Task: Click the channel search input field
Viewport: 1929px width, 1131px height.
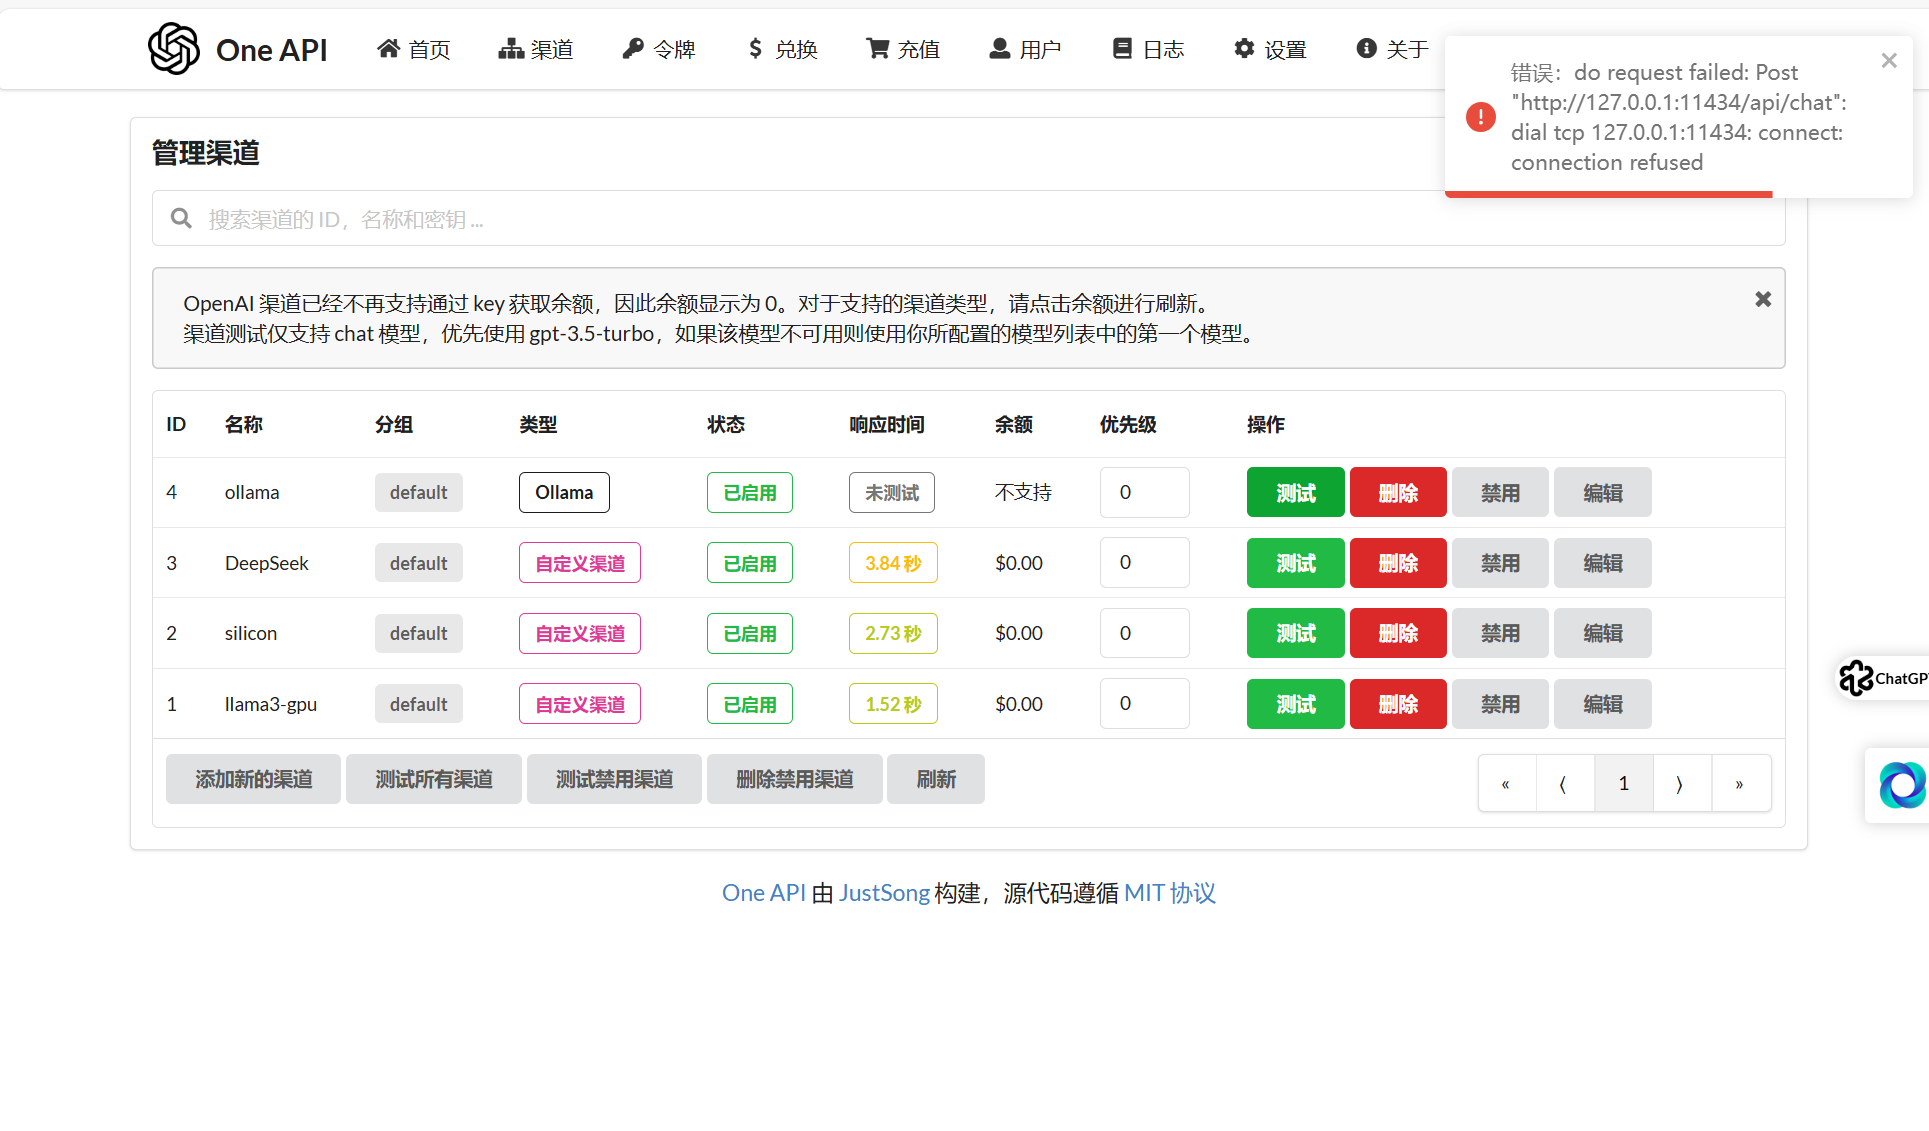Action: click(x=968, y=219)
